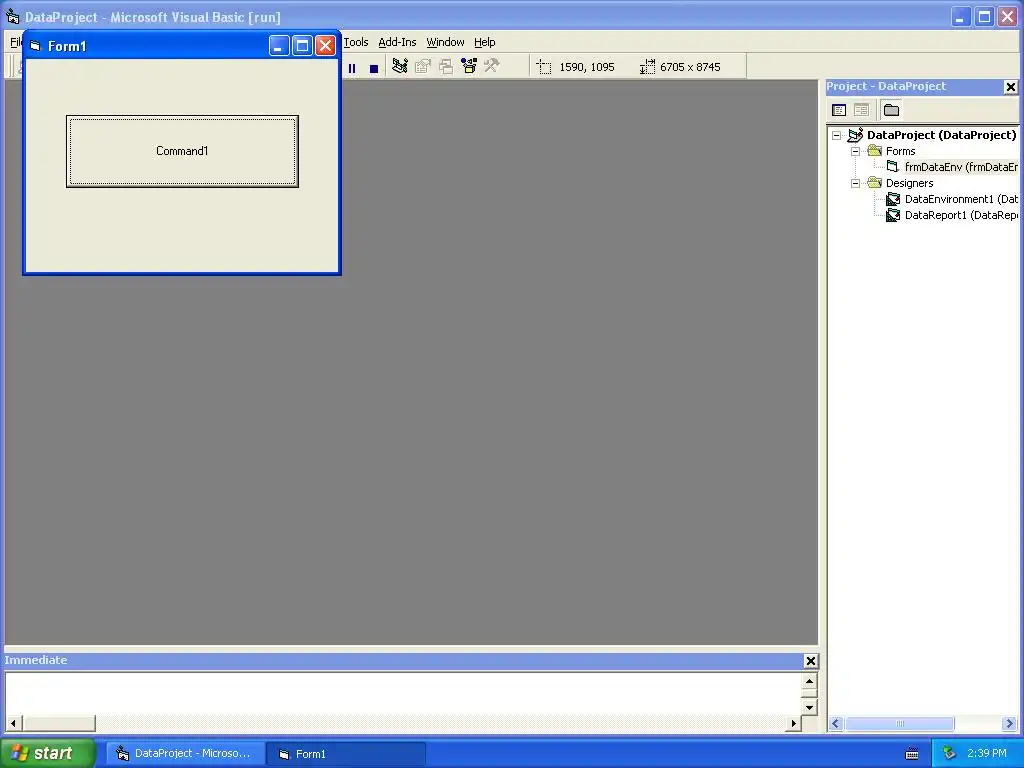Click the Windows start button

click(x=47, y=753)
